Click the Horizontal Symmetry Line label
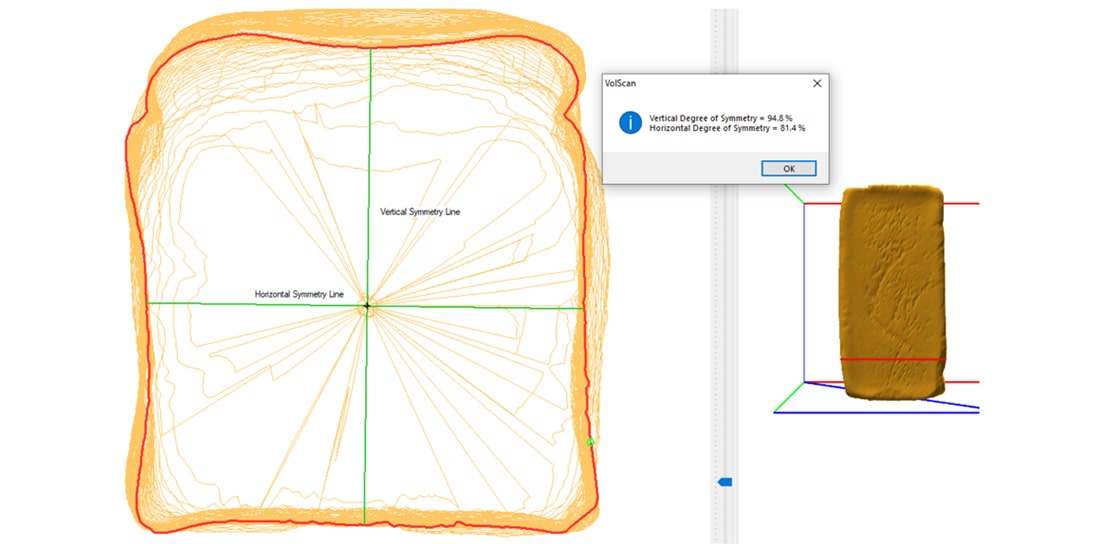1110x544 pixels. pos(299,295)
